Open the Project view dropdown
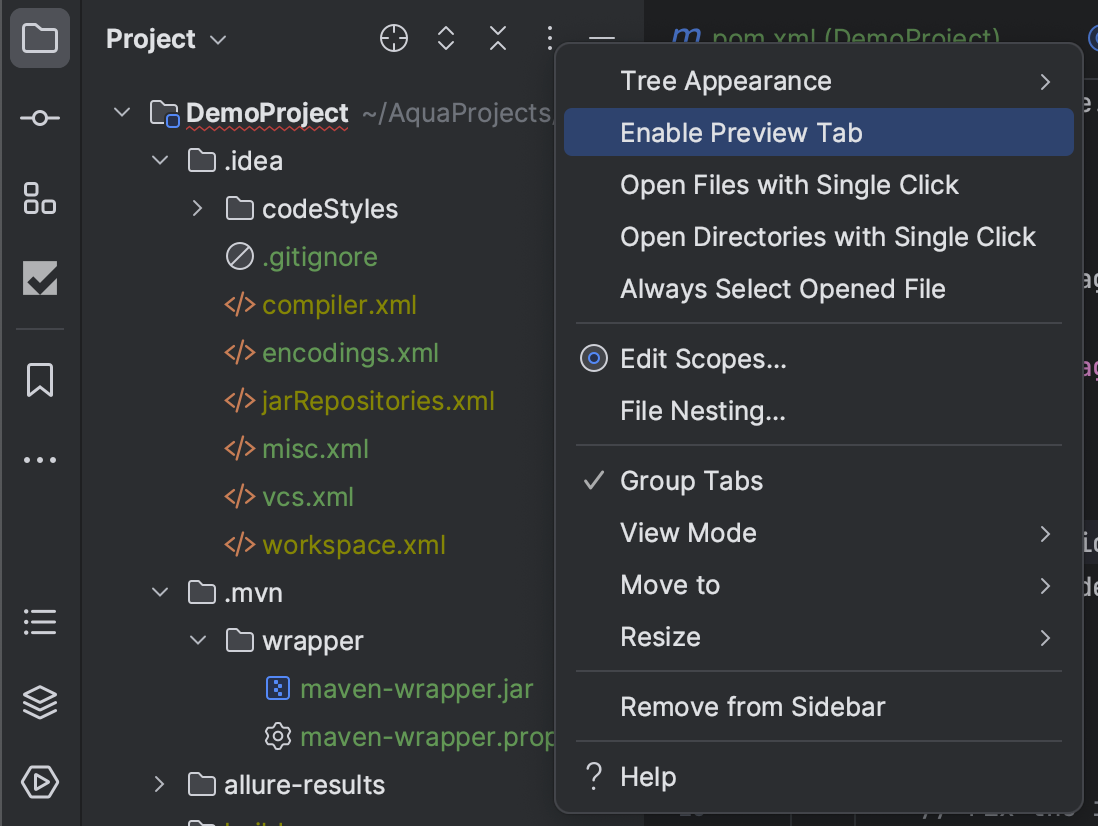This screenshot has width=1098, height=826. click(167, 40)
